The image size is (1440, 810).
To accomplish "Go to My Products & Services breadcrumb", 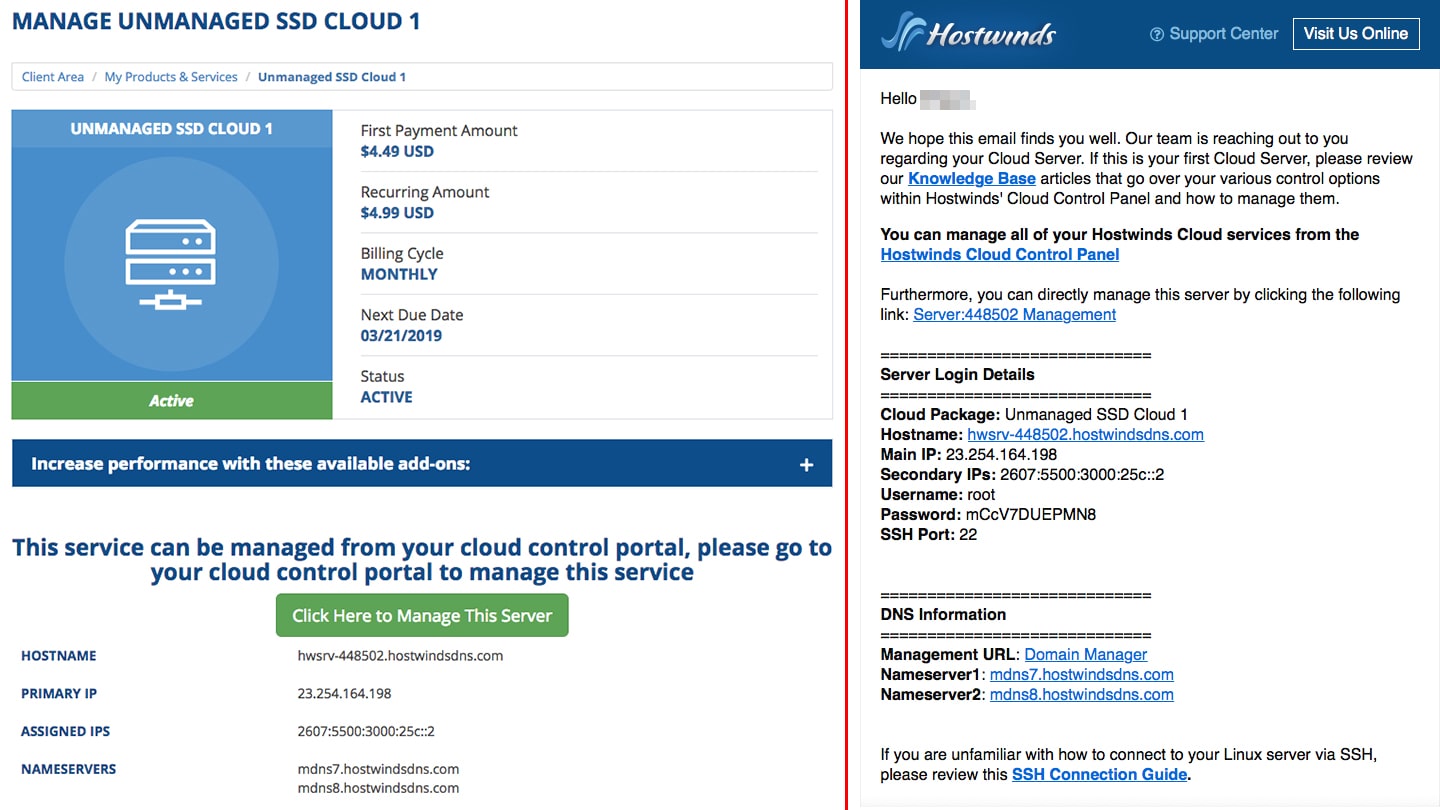I will [x=171, y=77].
